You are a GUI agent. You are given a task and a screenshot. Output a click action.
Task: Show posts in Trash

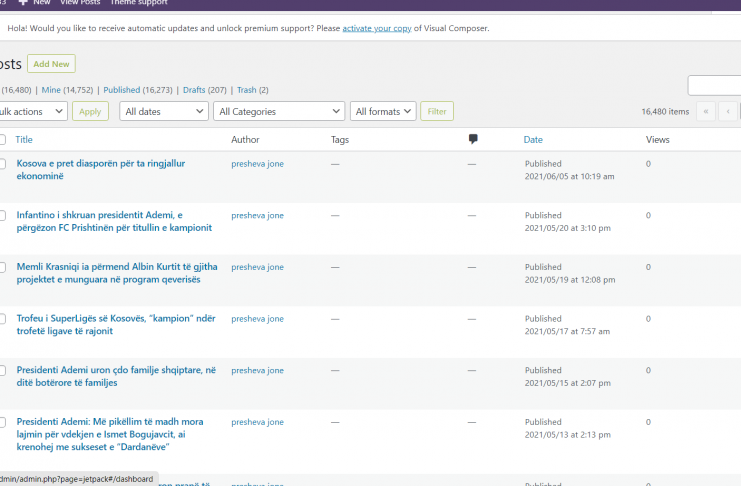246,90
